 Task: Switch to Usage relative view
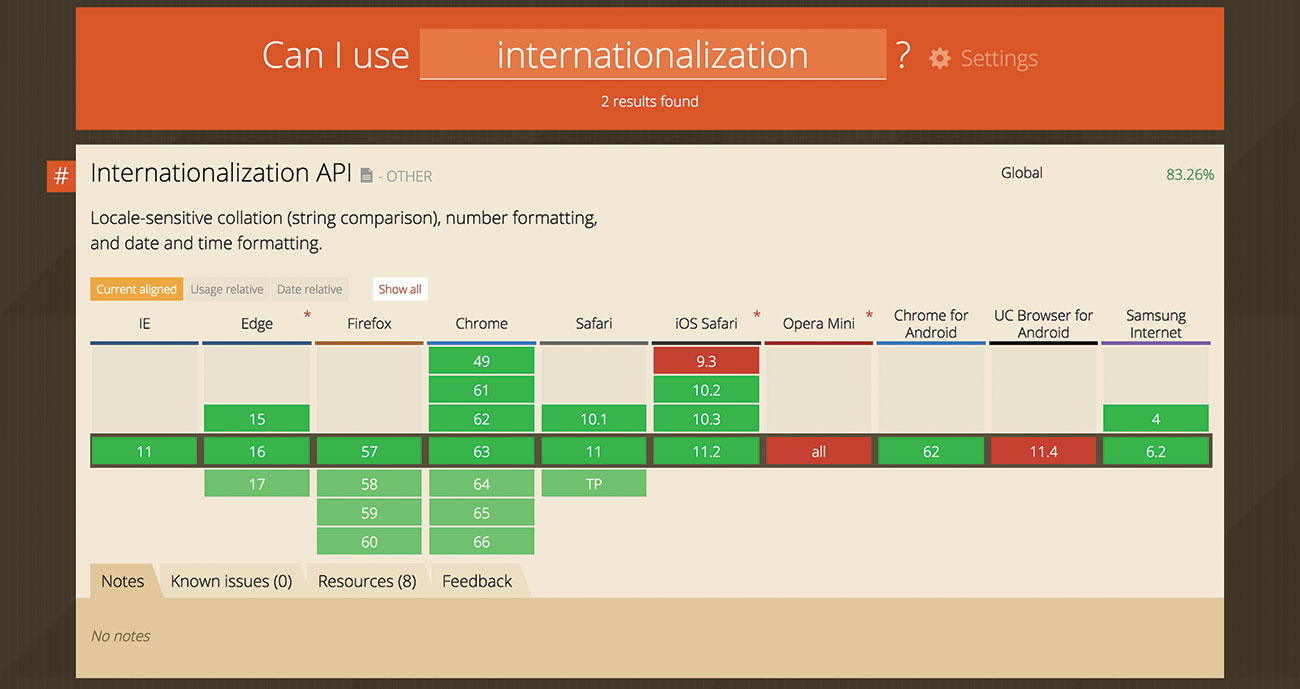pyautogui.click(x=227, y=288)
